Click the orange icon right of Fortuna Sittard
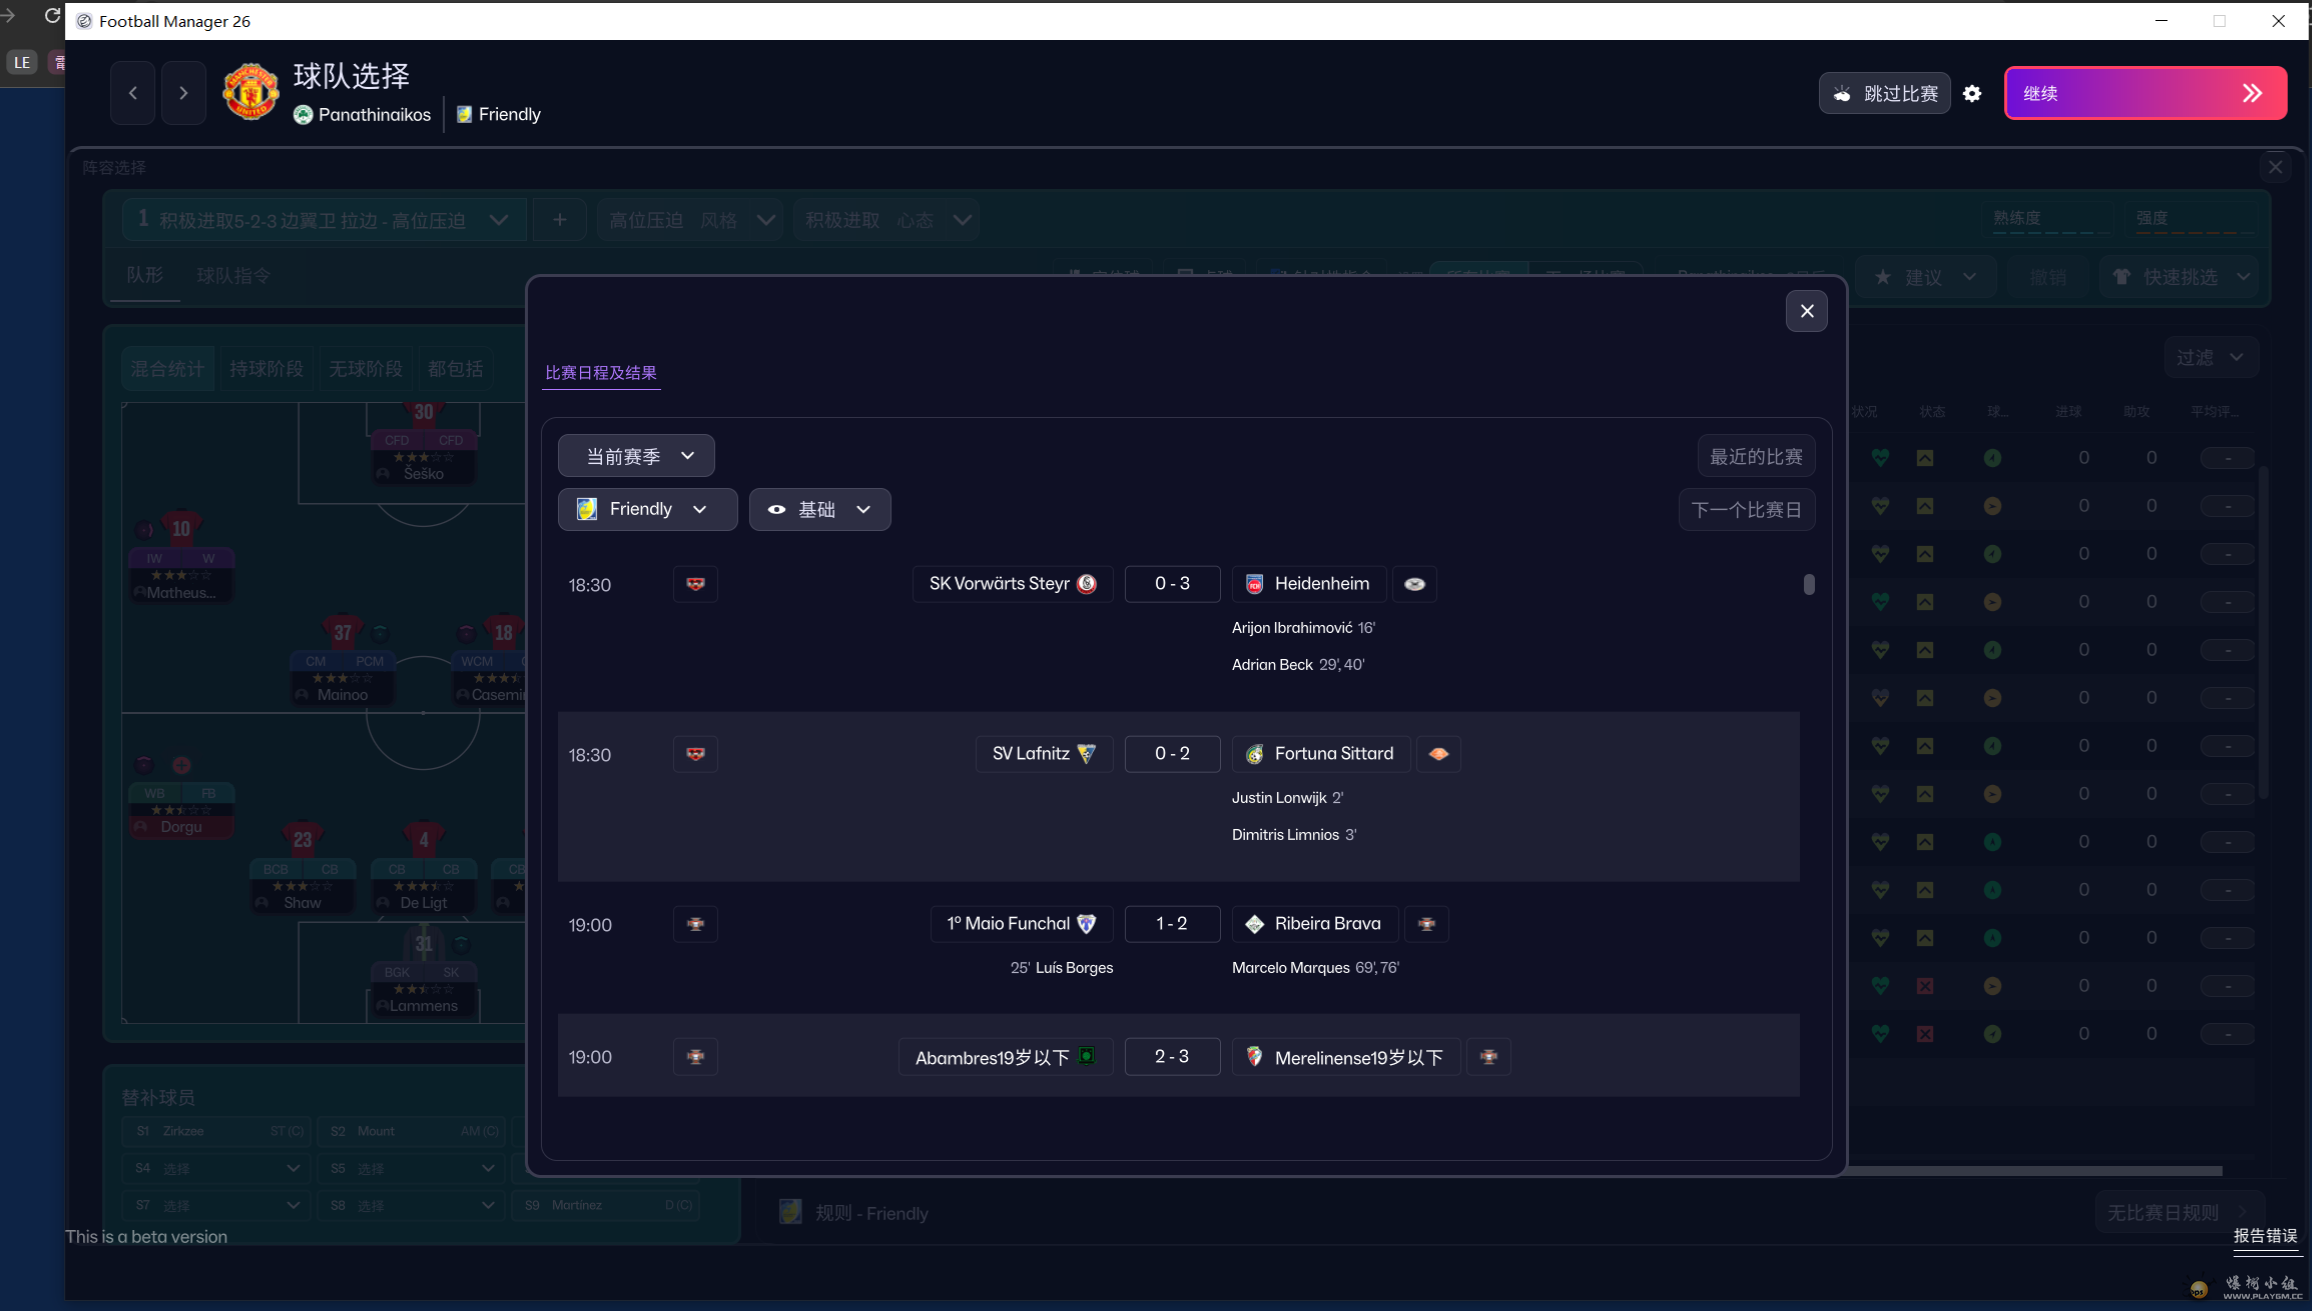Image resolution: width=2312 pixels, height=1311 pixels. [1438, 754]
